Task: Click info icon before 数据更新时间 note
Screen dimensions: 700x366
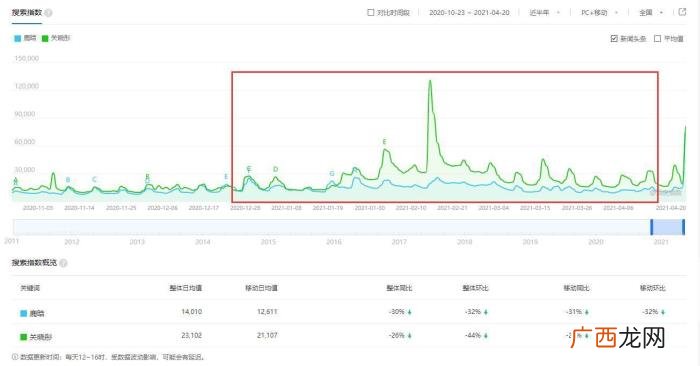Action: (x=15, y=357)
